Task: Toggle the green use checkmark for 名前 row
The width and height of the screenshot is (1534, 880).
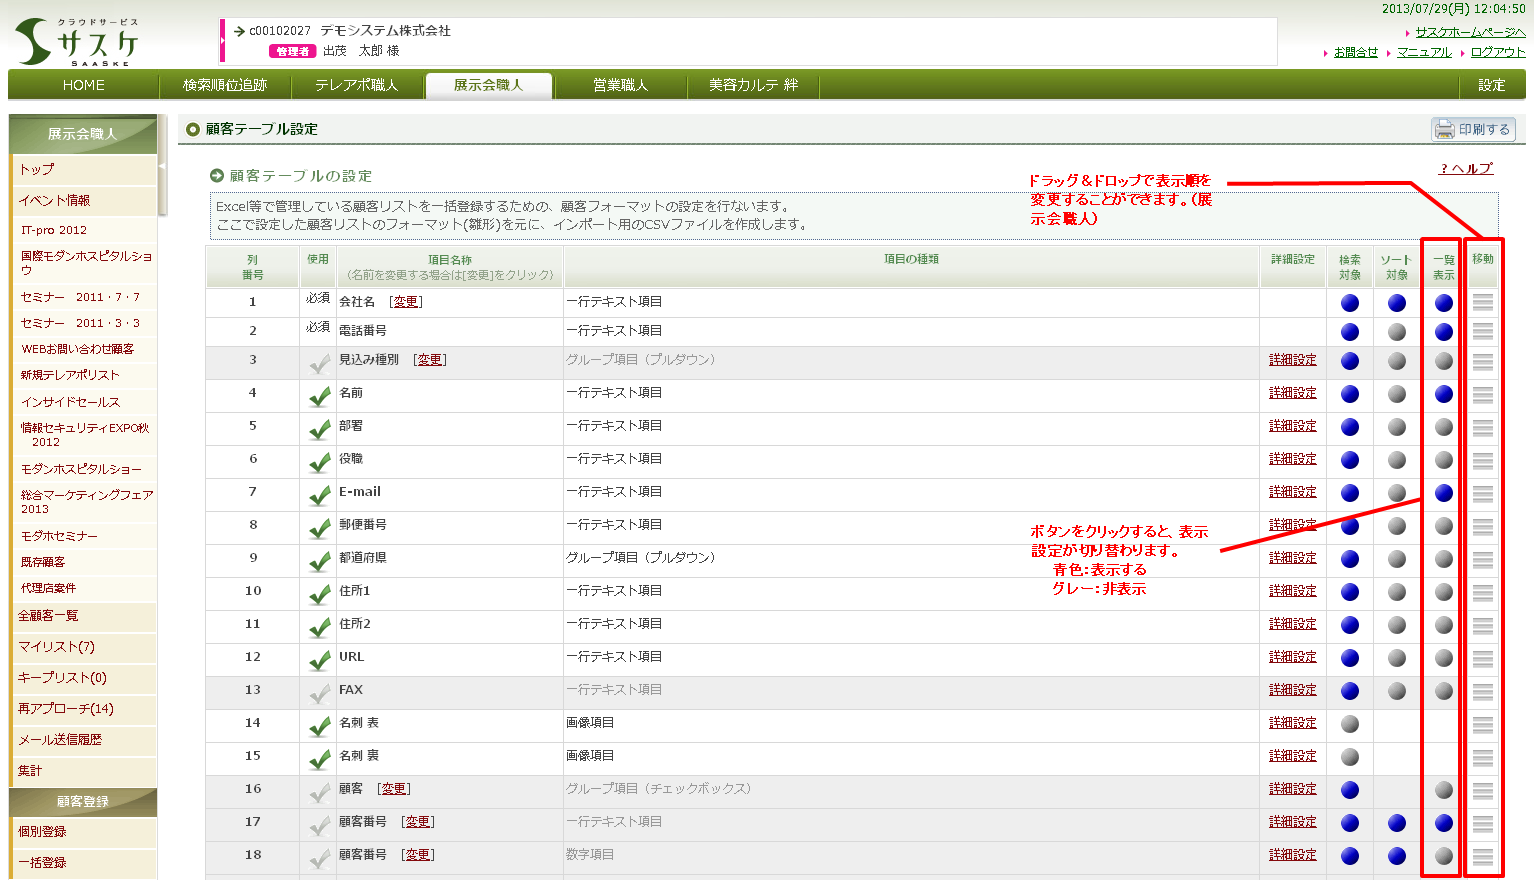Action: 319,396
